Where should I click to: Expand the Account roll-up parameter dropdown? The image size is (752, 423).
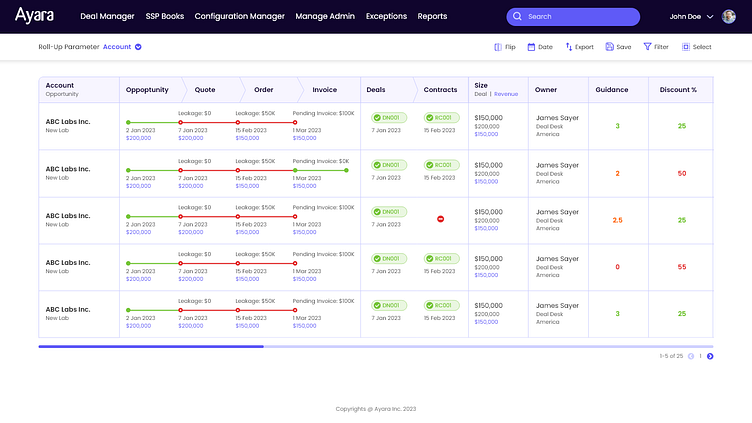138,47
